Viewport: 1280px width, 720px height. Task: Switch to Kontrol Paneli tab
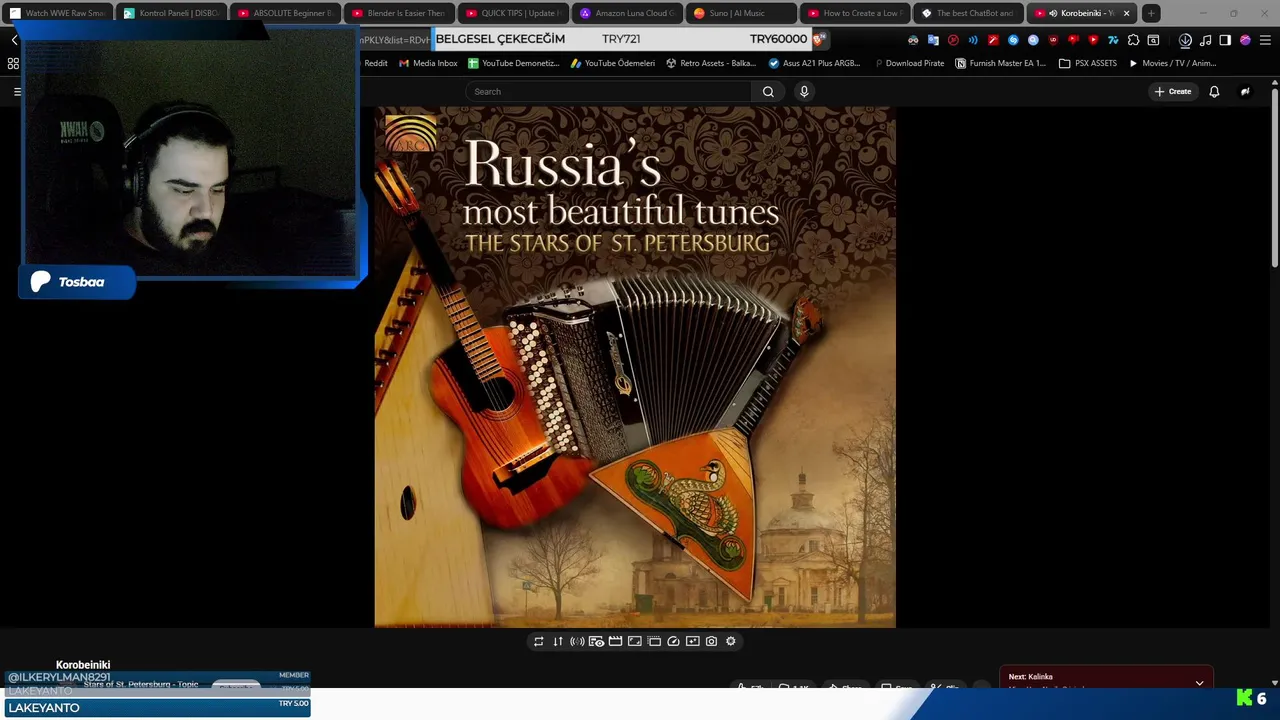pos(171,13)
